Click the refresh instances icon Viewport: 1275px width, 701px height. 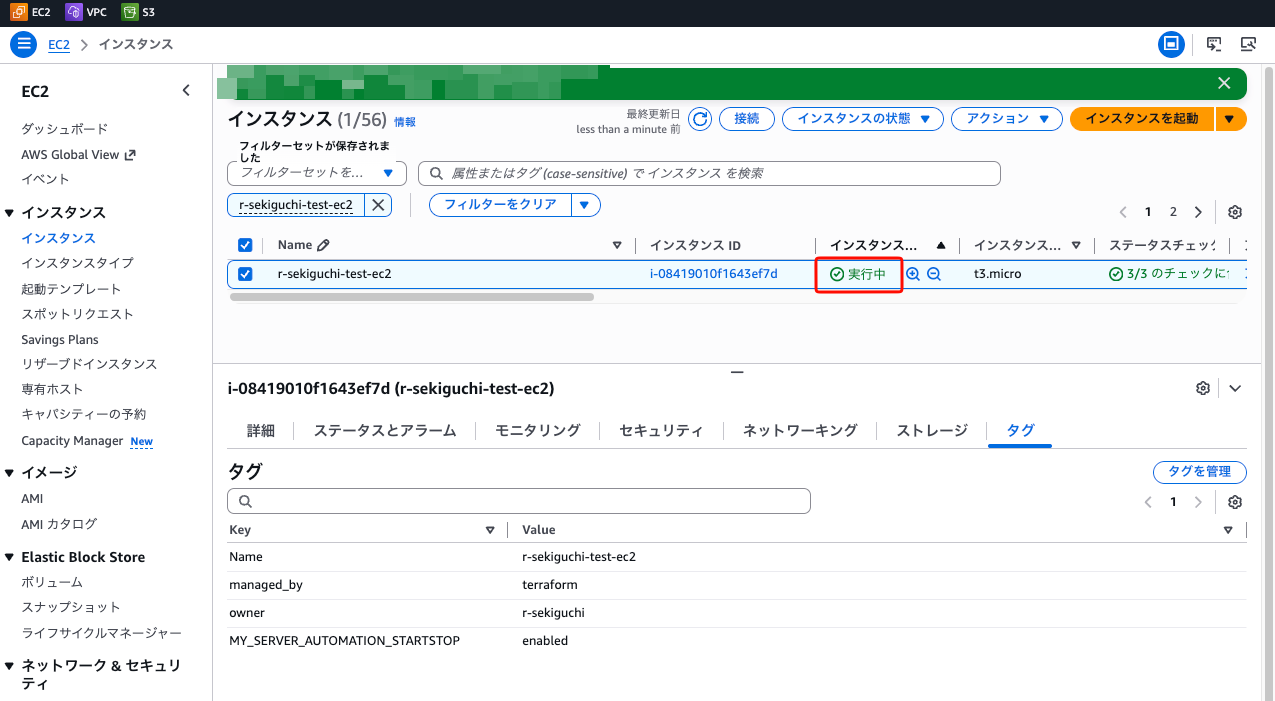(x=701, y=119)
